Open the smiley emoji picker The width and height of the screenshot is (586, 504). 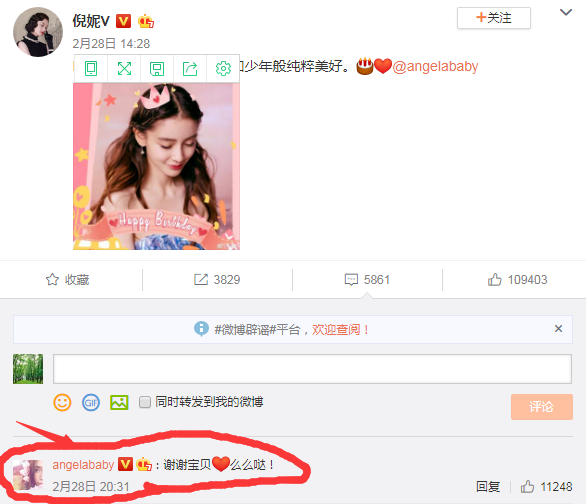pos(62,402)
